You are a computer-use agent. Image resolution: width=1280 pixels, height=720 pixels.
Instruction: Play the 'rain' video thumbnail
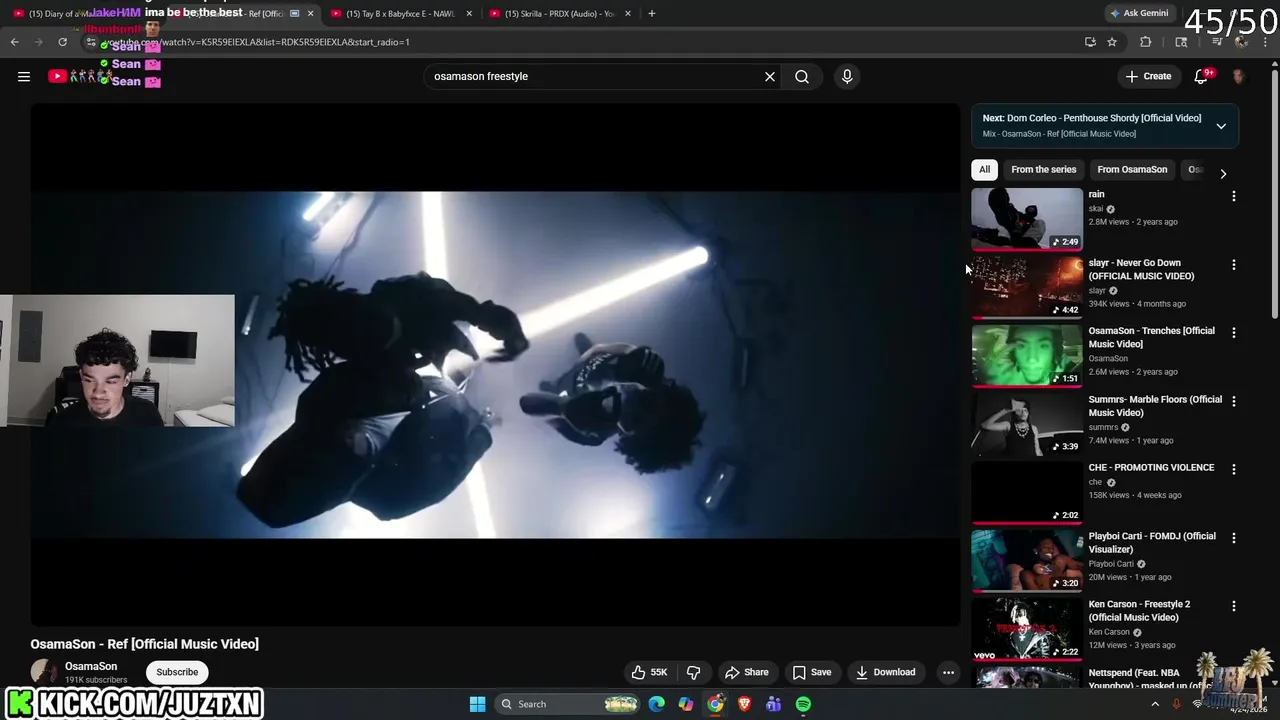click(1027, 218)
